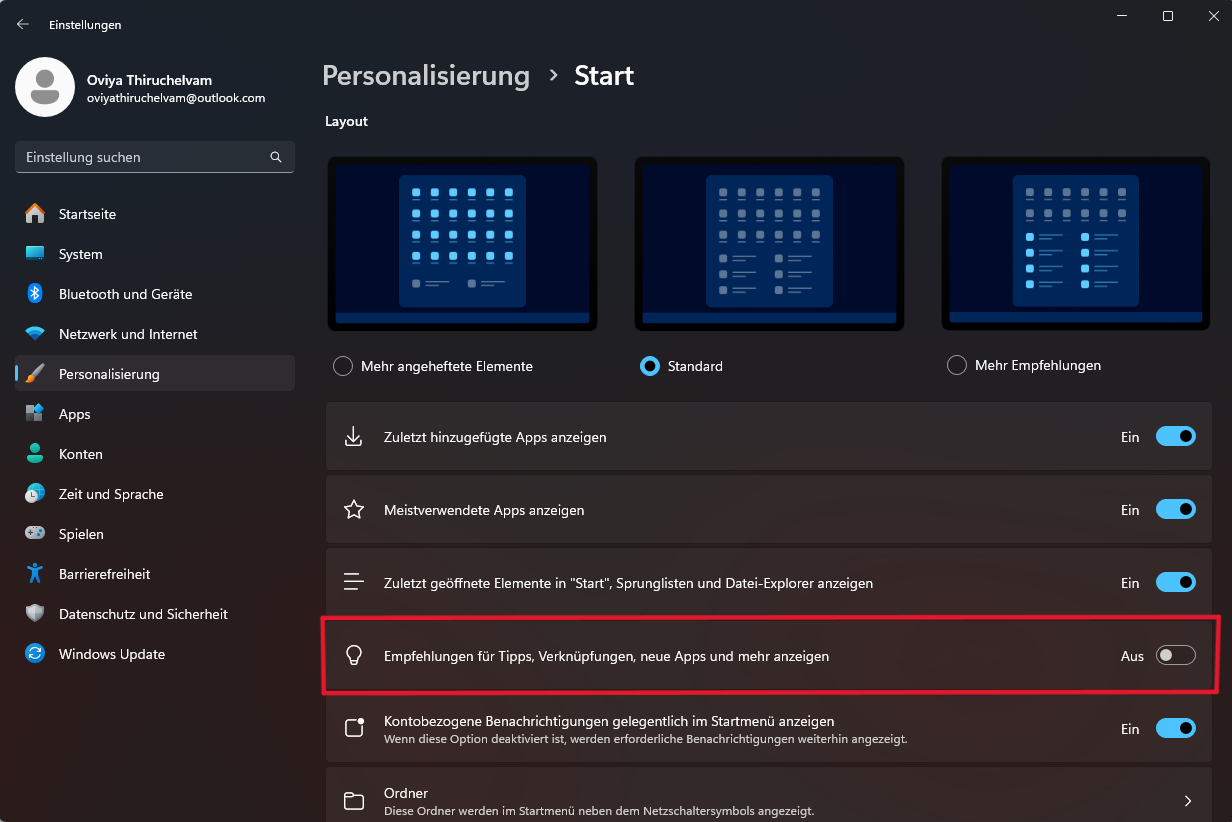This screenshot has width=1232, height=822.
Task: Maximize the Einstellungen window
Action: [1168, 16]
